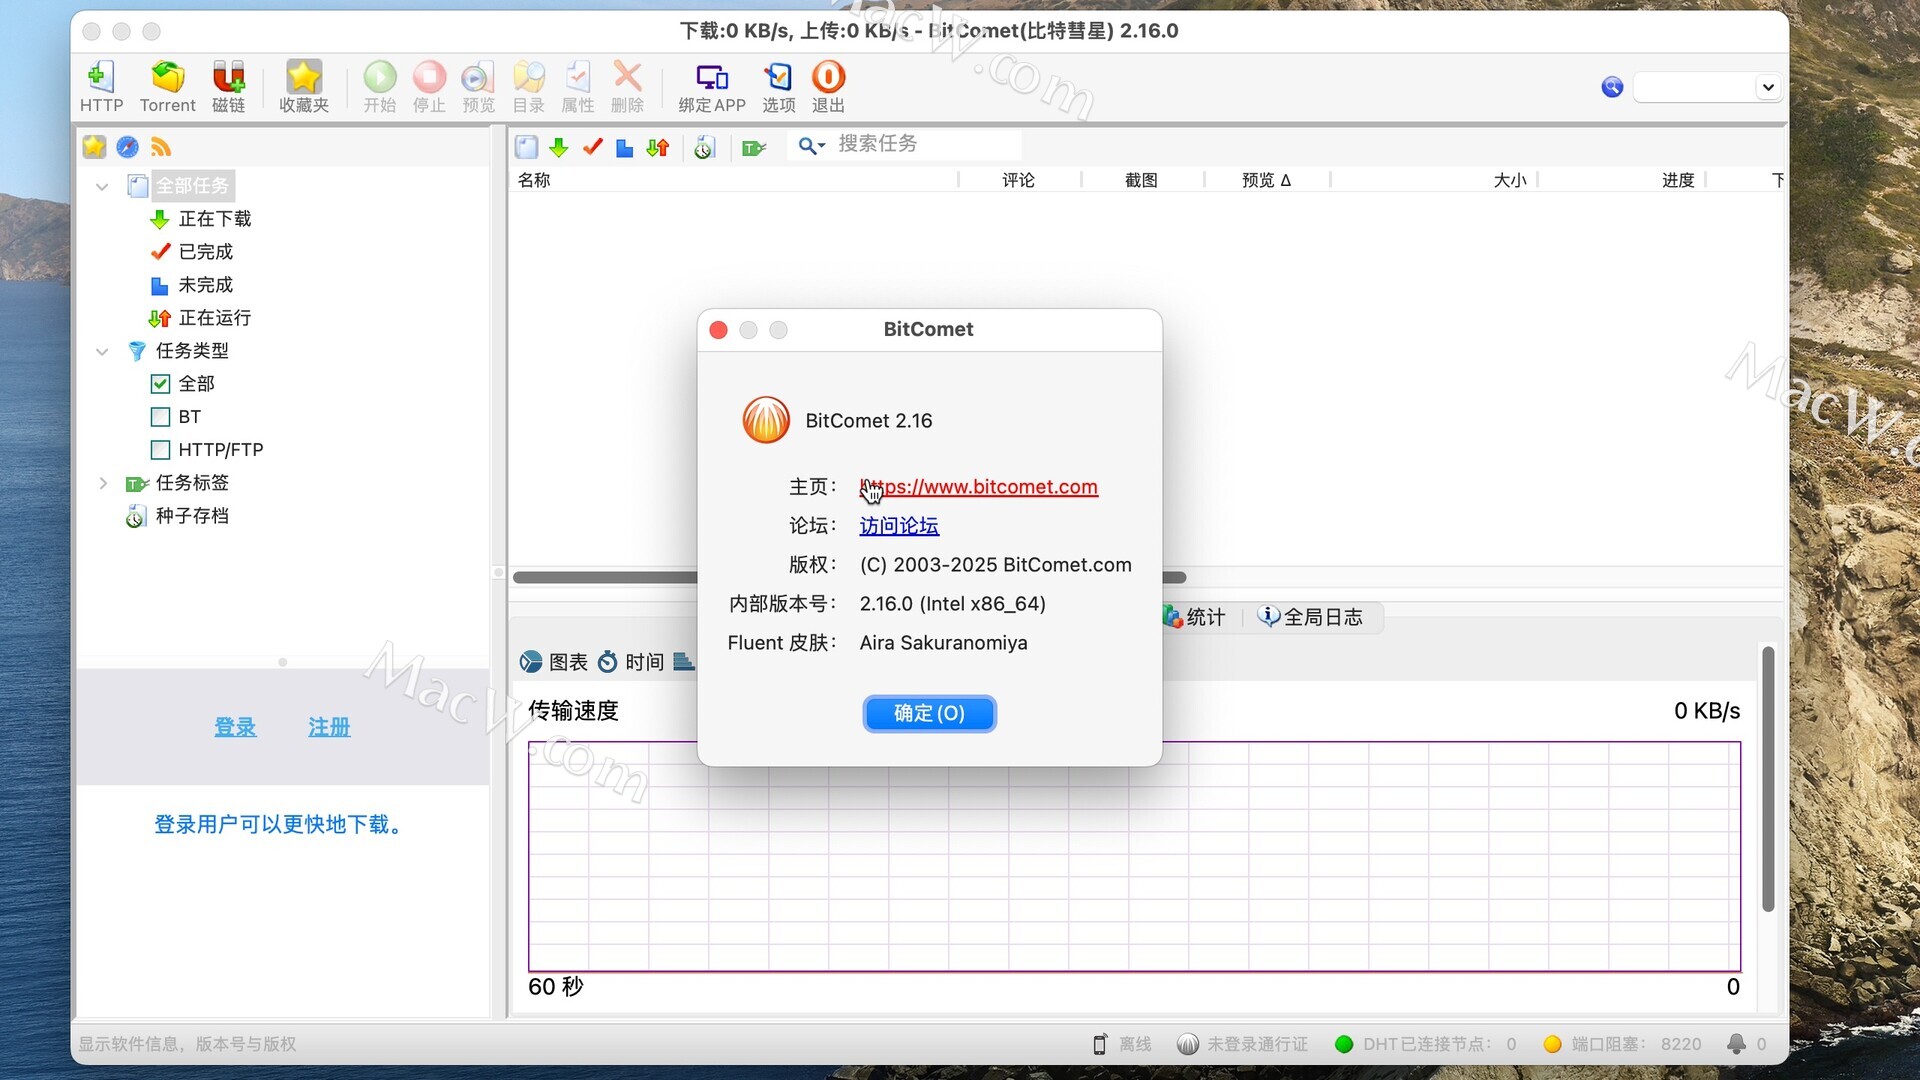This screenshot has width=1920, height=1080.
Task: Click the task list horizontal scrollbar
Action: pyautogui.click(x=849, y=577)
